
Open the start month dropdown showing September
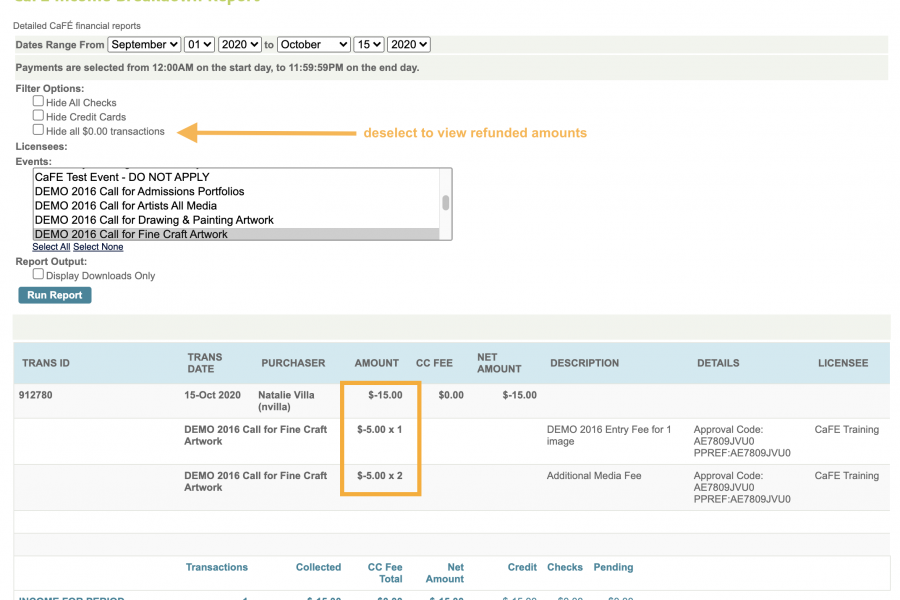(x=144, y=45)
